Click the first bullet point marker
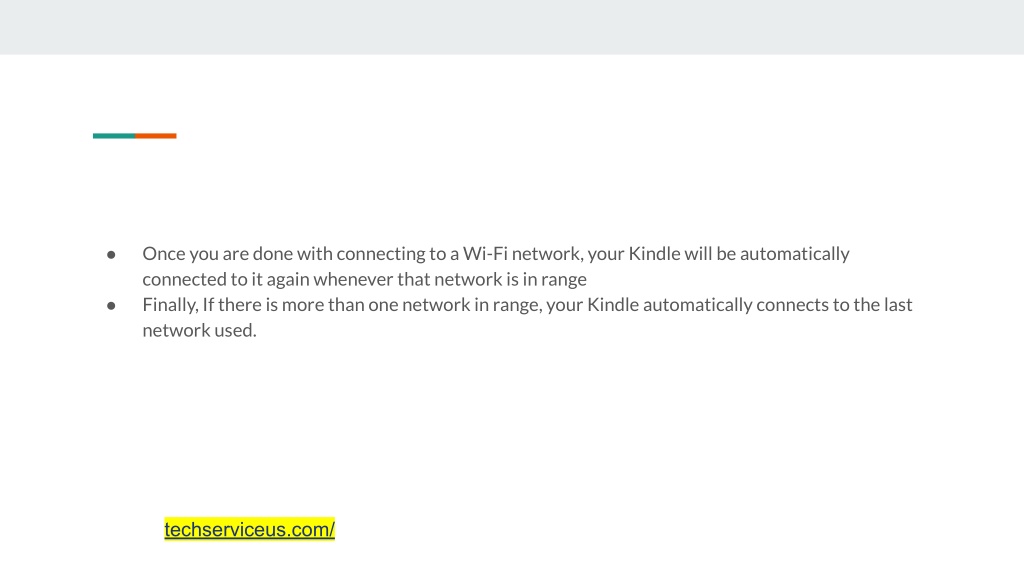Image resolution: width=1024 pixels, height=576 pixels. (111, 255)
